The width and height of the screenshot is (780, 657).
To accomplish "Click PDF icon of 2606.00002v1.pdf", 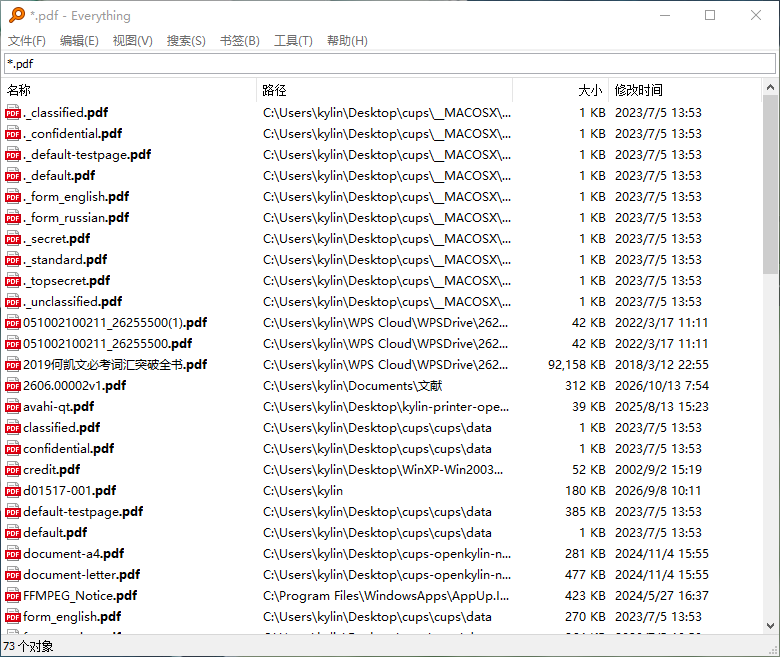I will [13, 386].
